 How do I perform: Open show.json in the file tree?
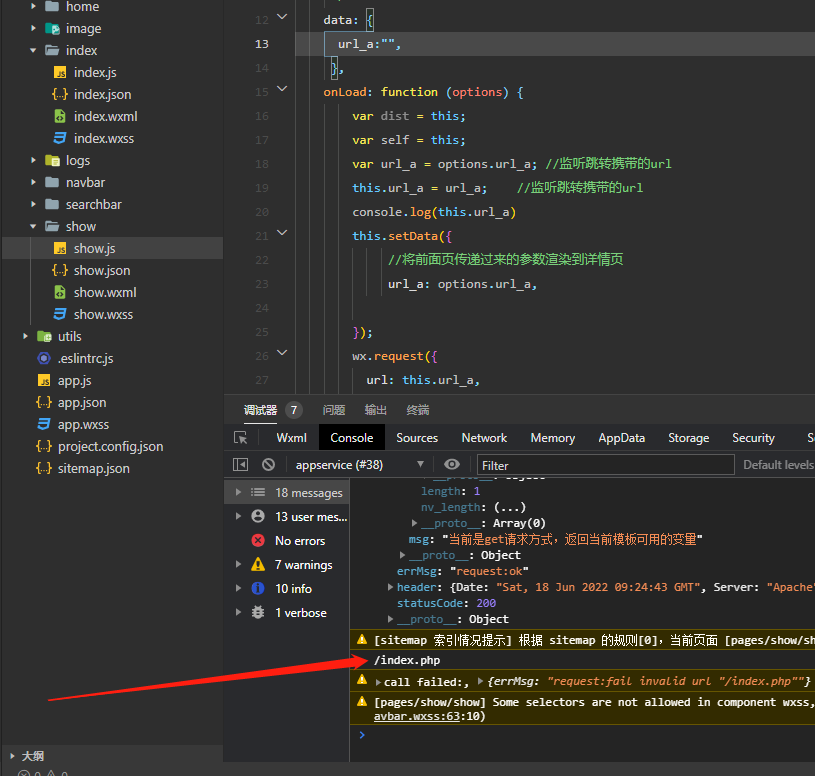coord(102,270)
